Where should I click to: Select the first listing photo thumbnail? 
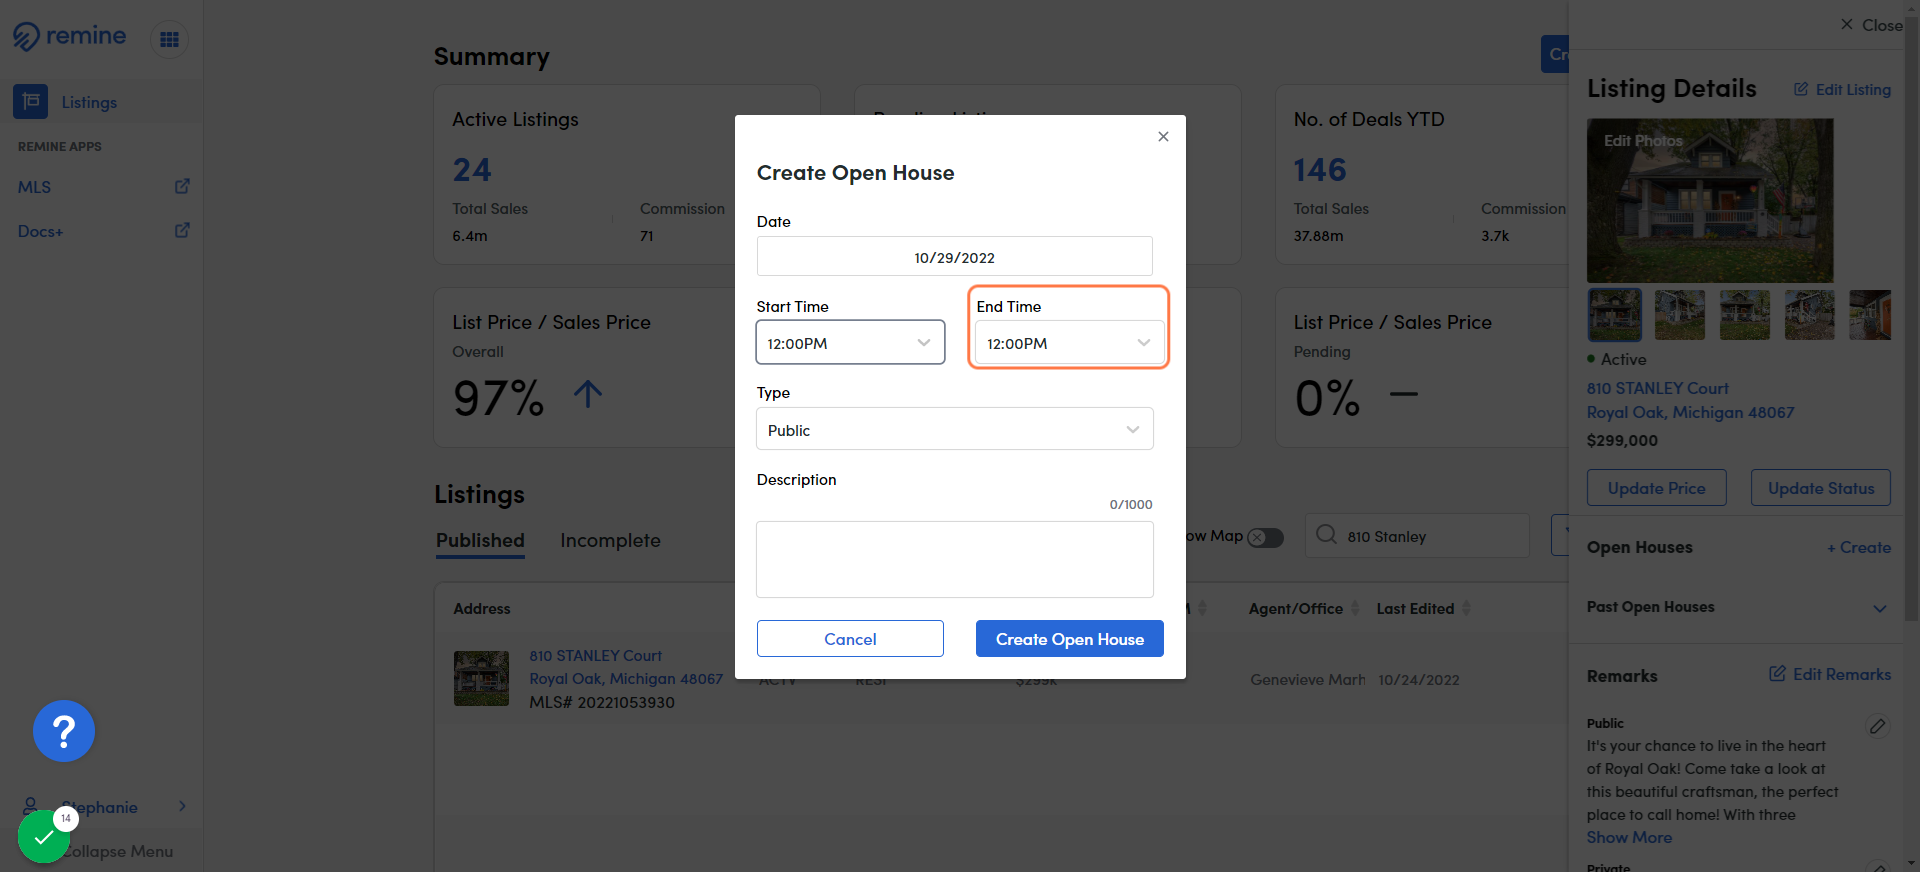(x=1615, y=315)
